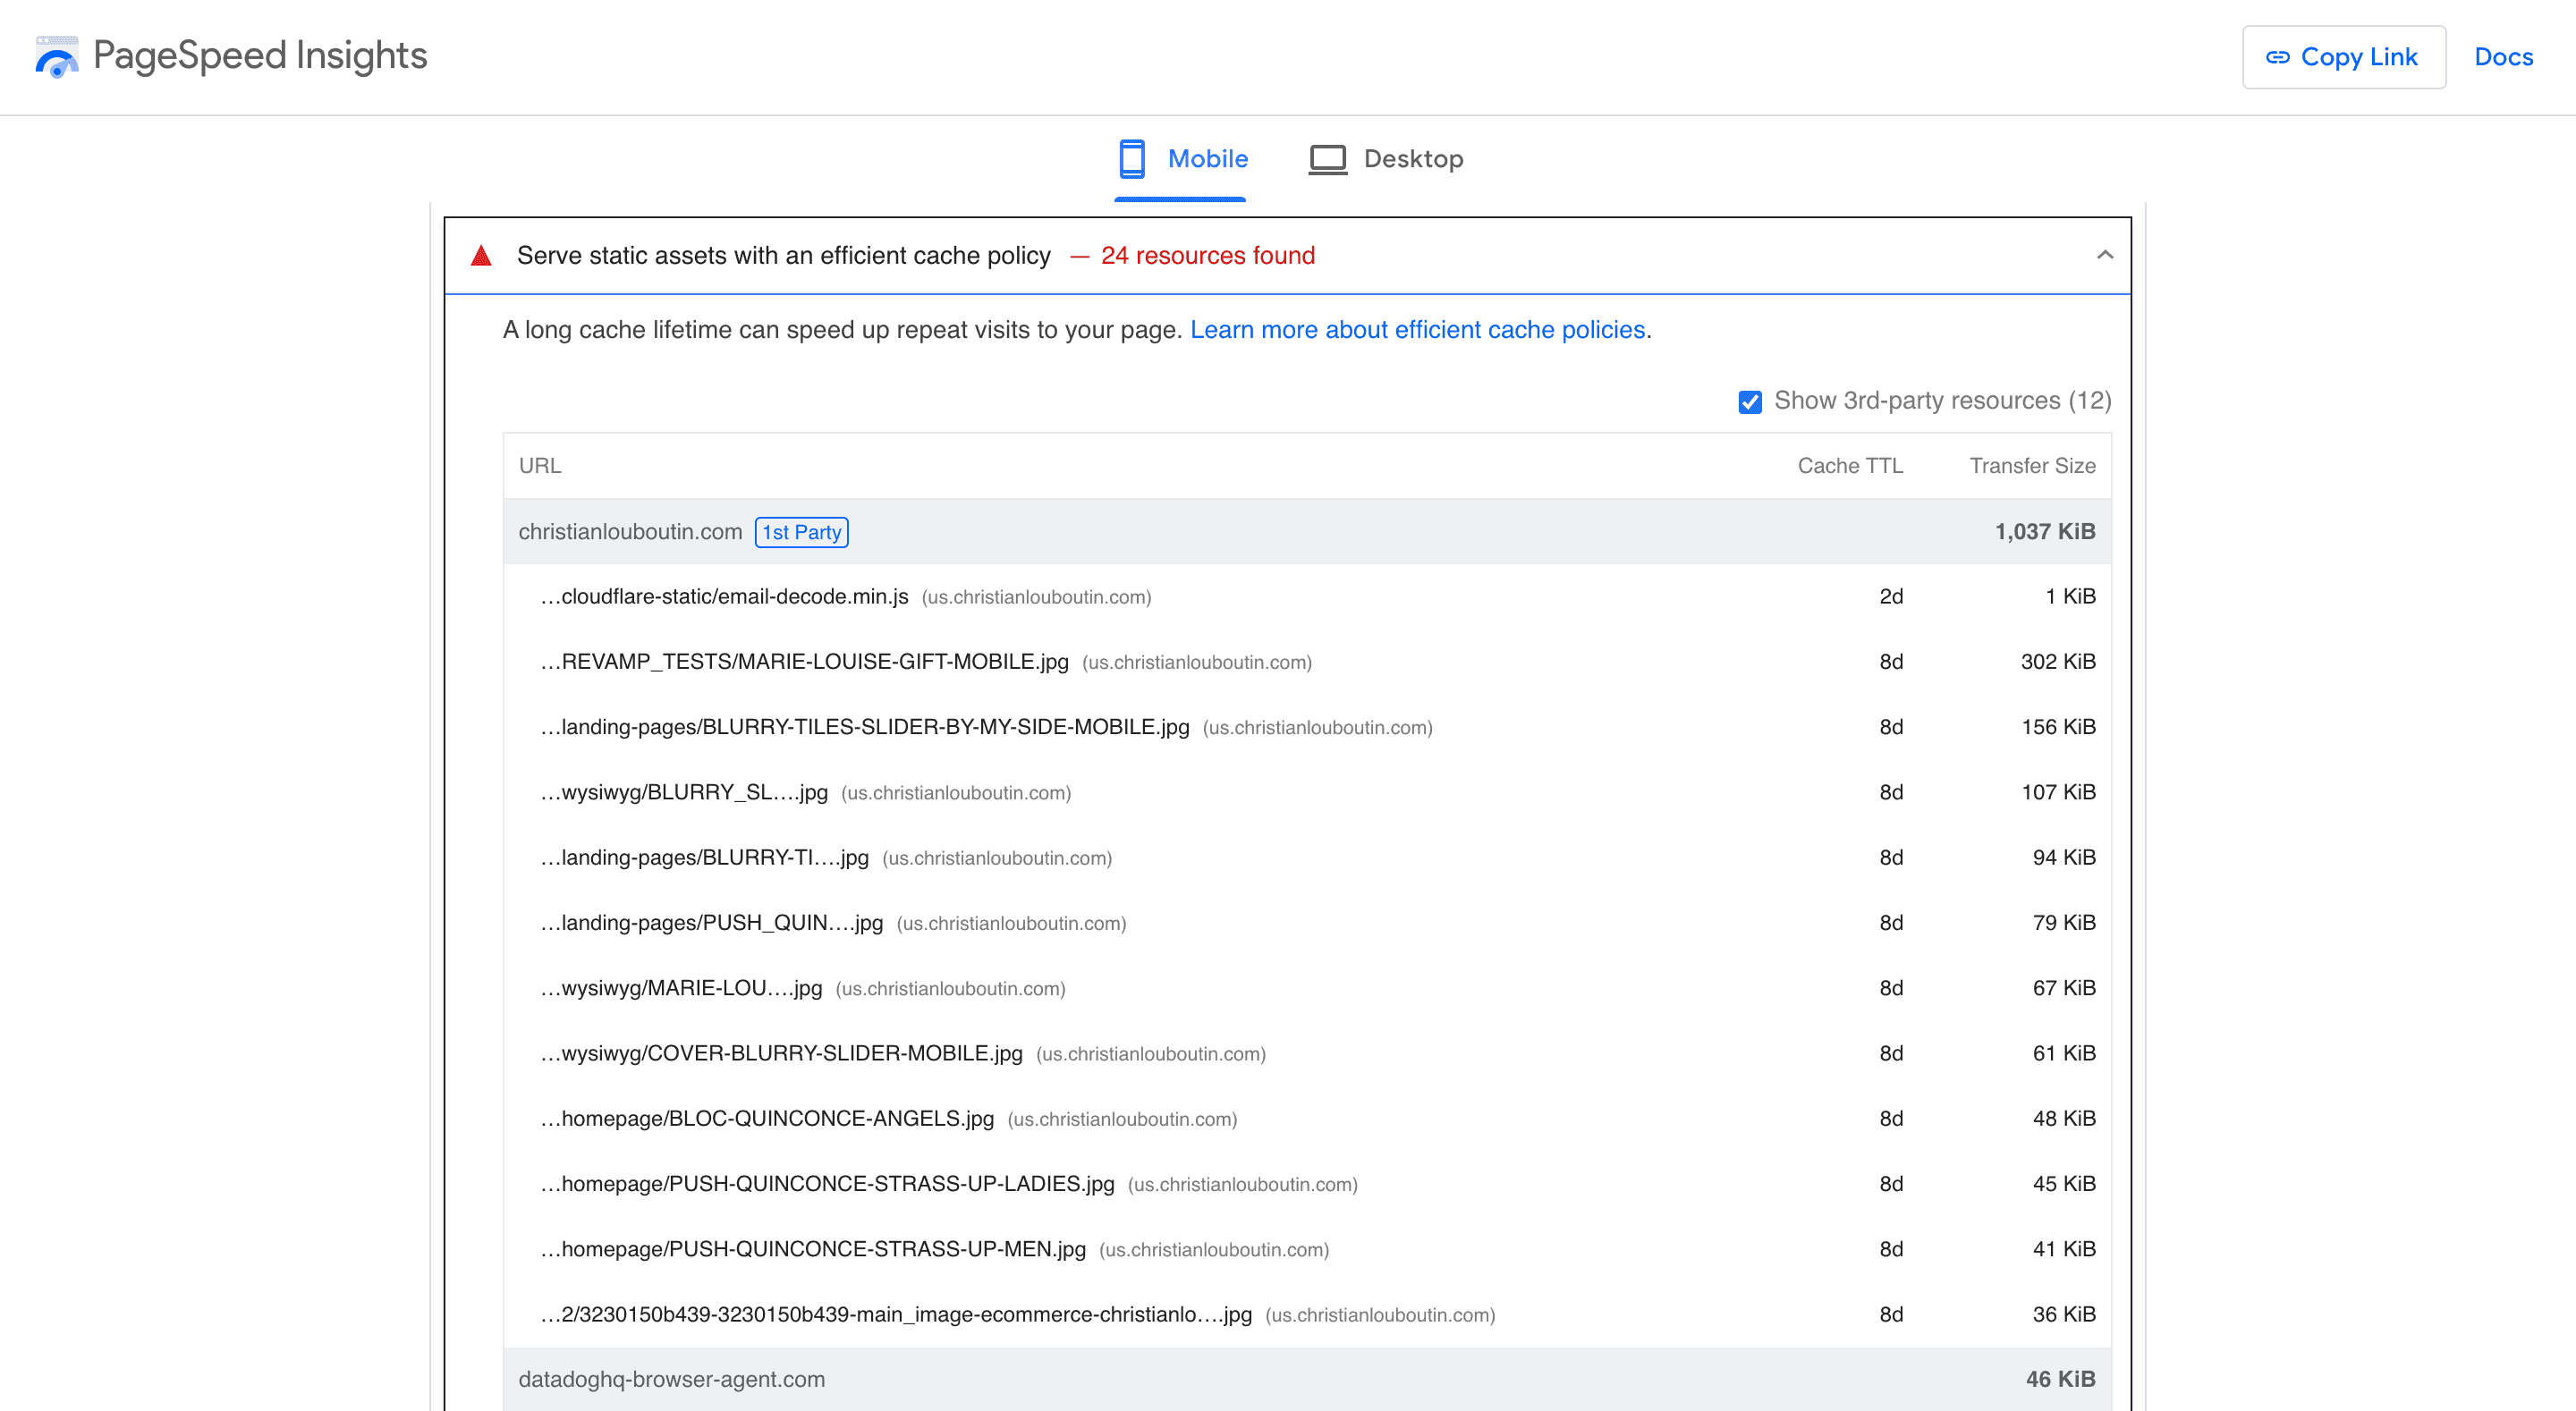Uncheck Show 3rd-party resources checkbox
This screenshot has height=1411, width=2576.
(x=1750, y=402)
